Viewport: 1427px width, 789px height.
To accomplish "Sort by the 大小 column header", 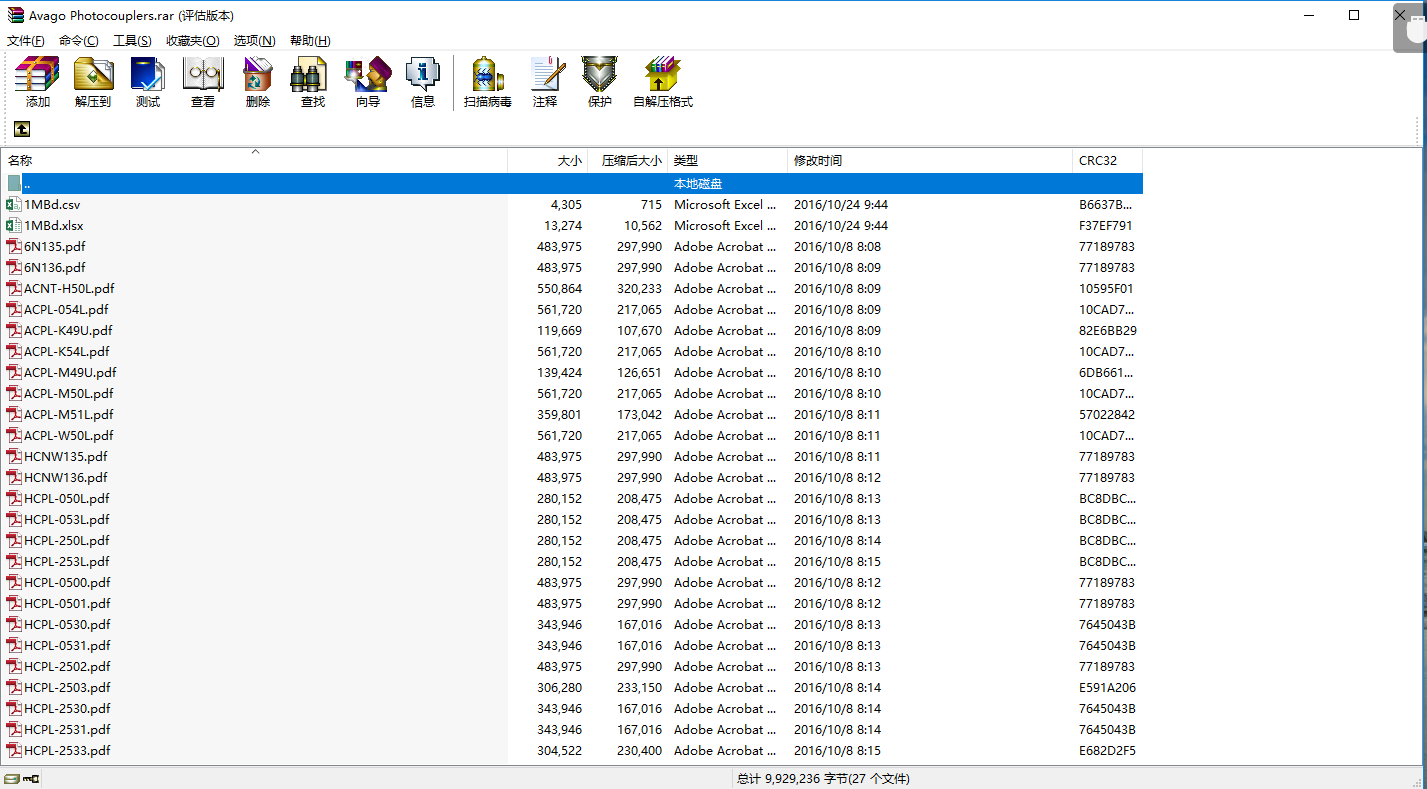I will (547, 160).
